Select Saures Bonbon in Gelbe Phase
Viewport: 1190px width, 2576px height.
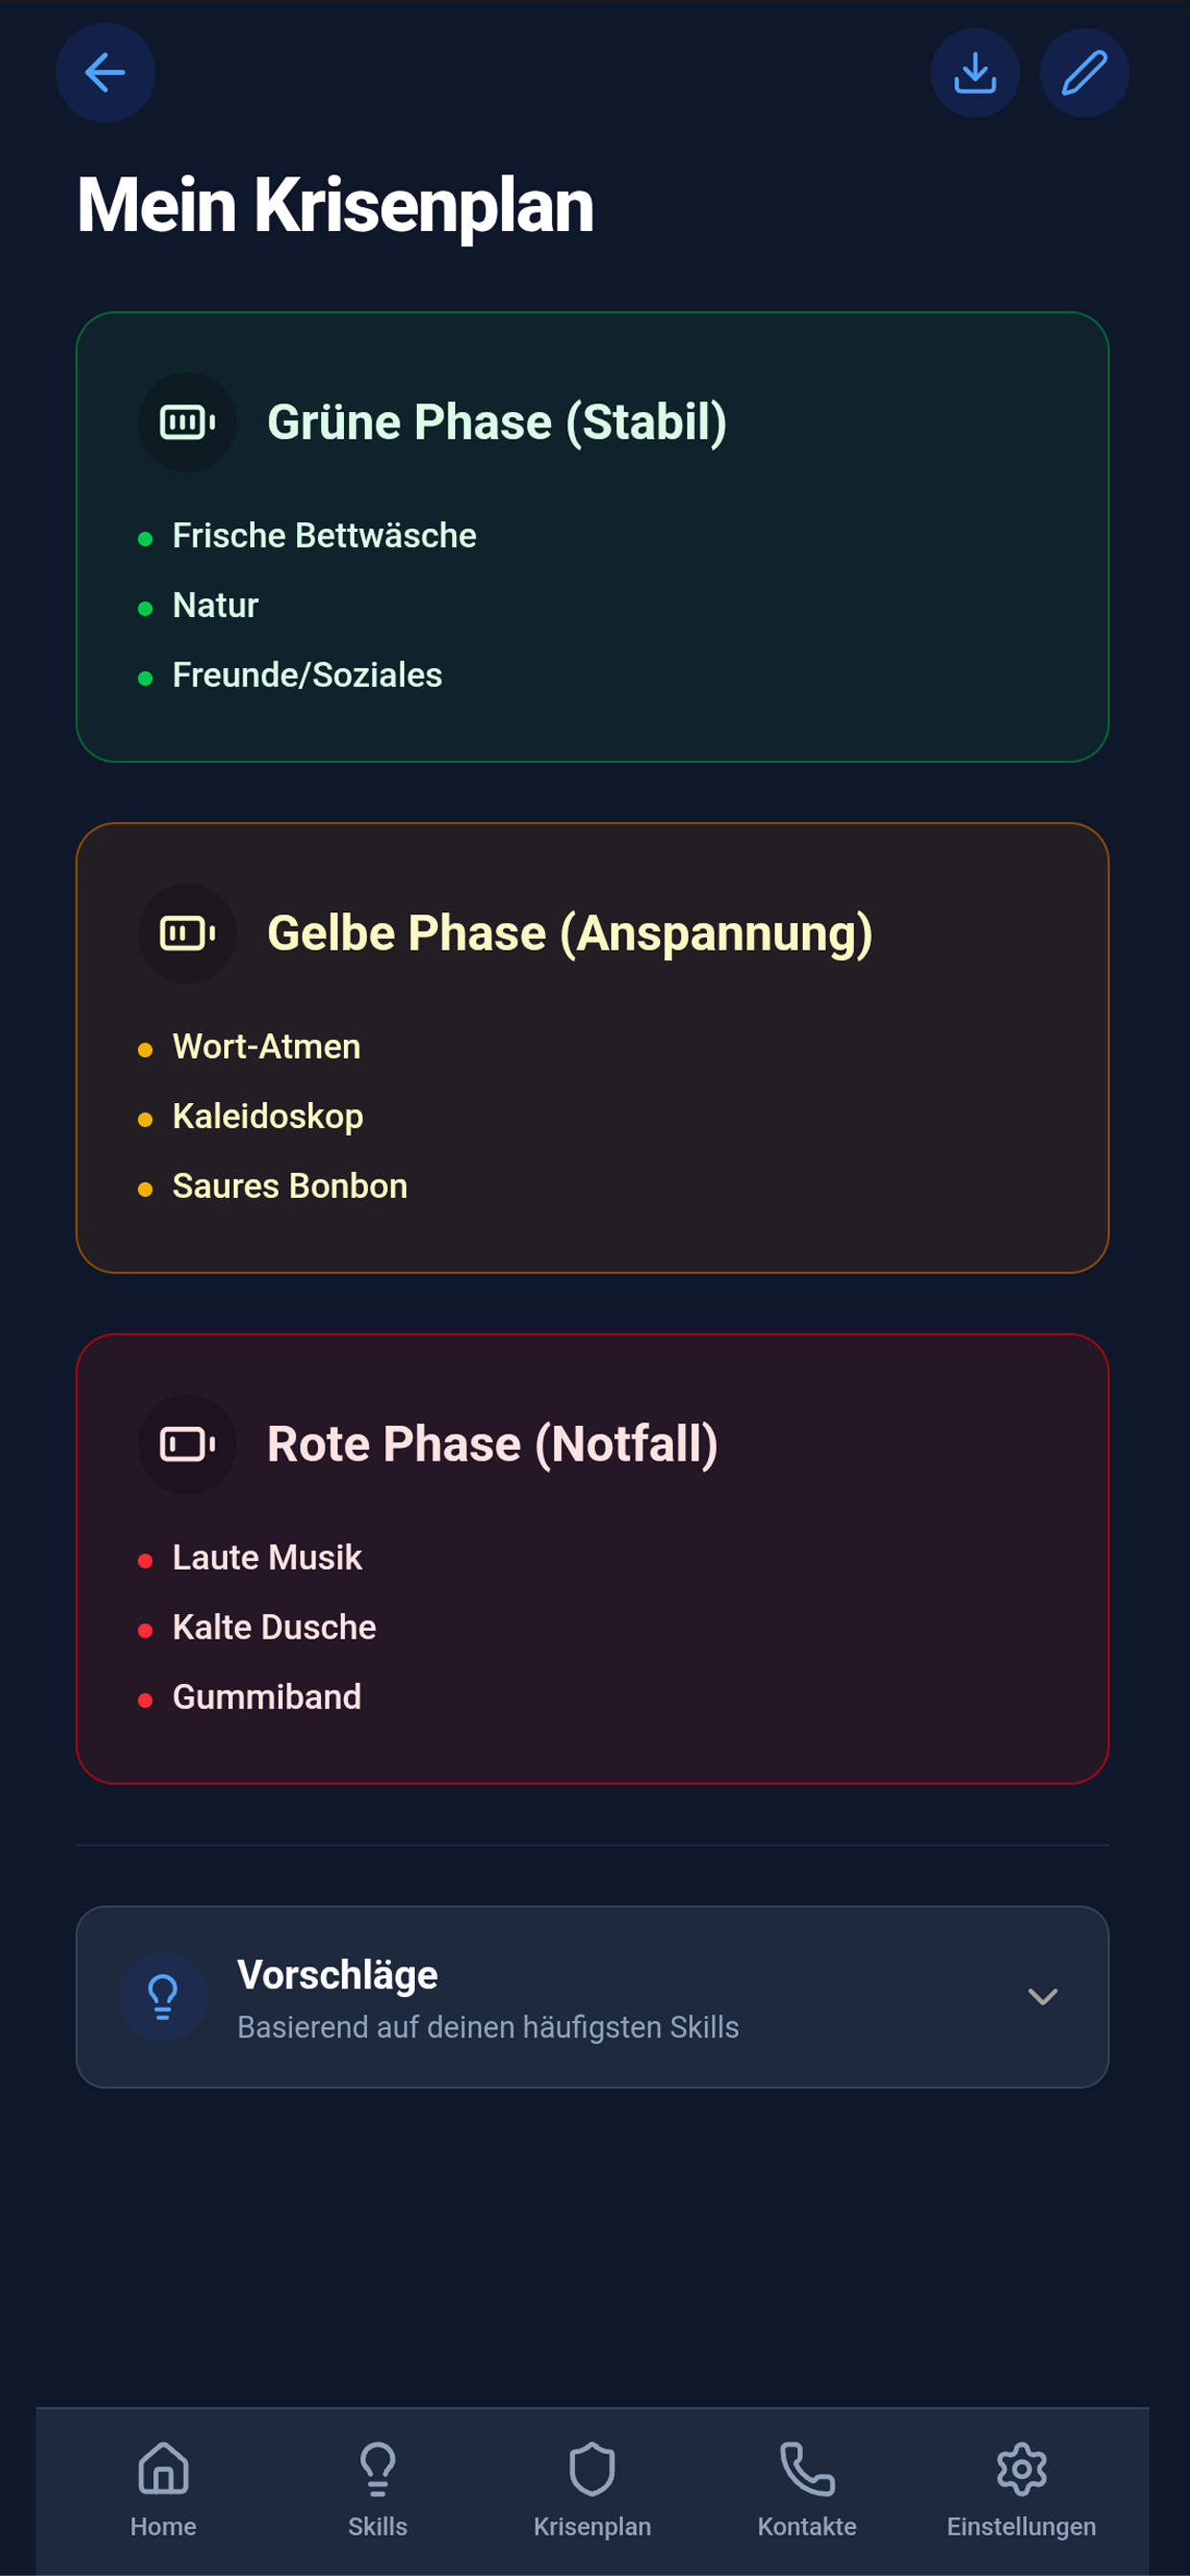(289, 1185)
